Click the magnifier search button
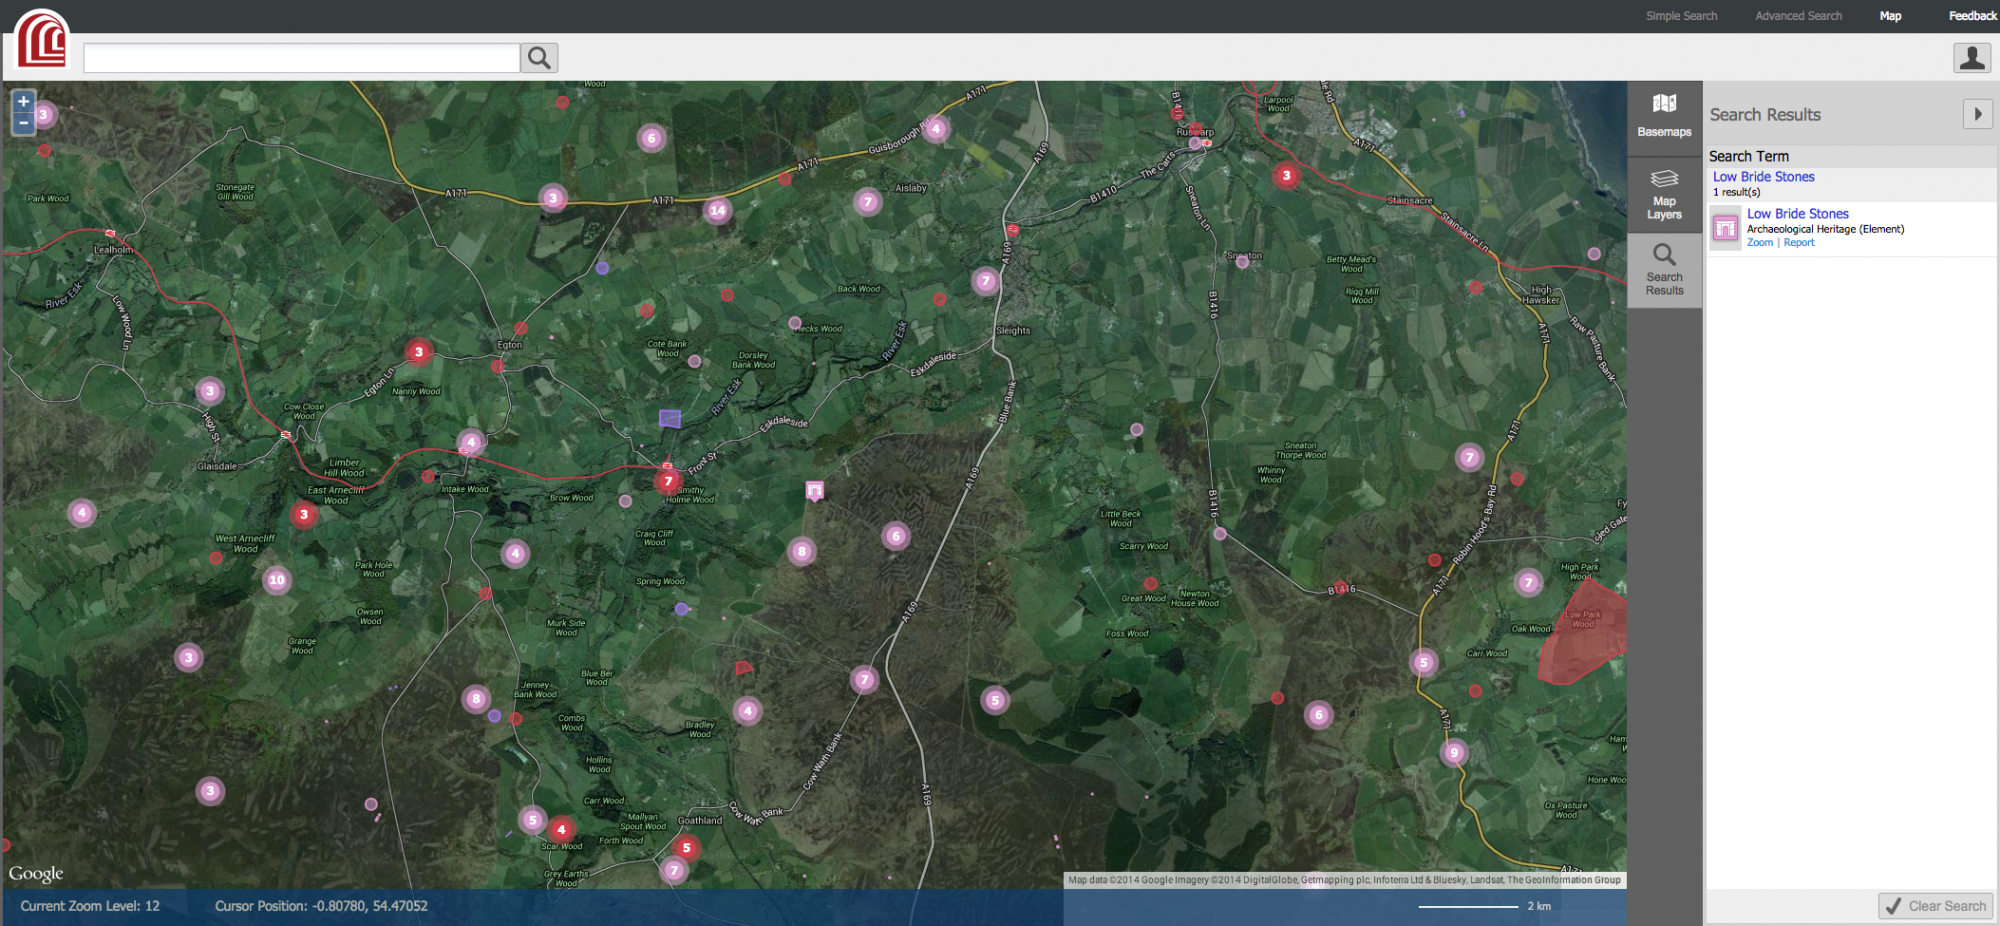 pos(539,58)
